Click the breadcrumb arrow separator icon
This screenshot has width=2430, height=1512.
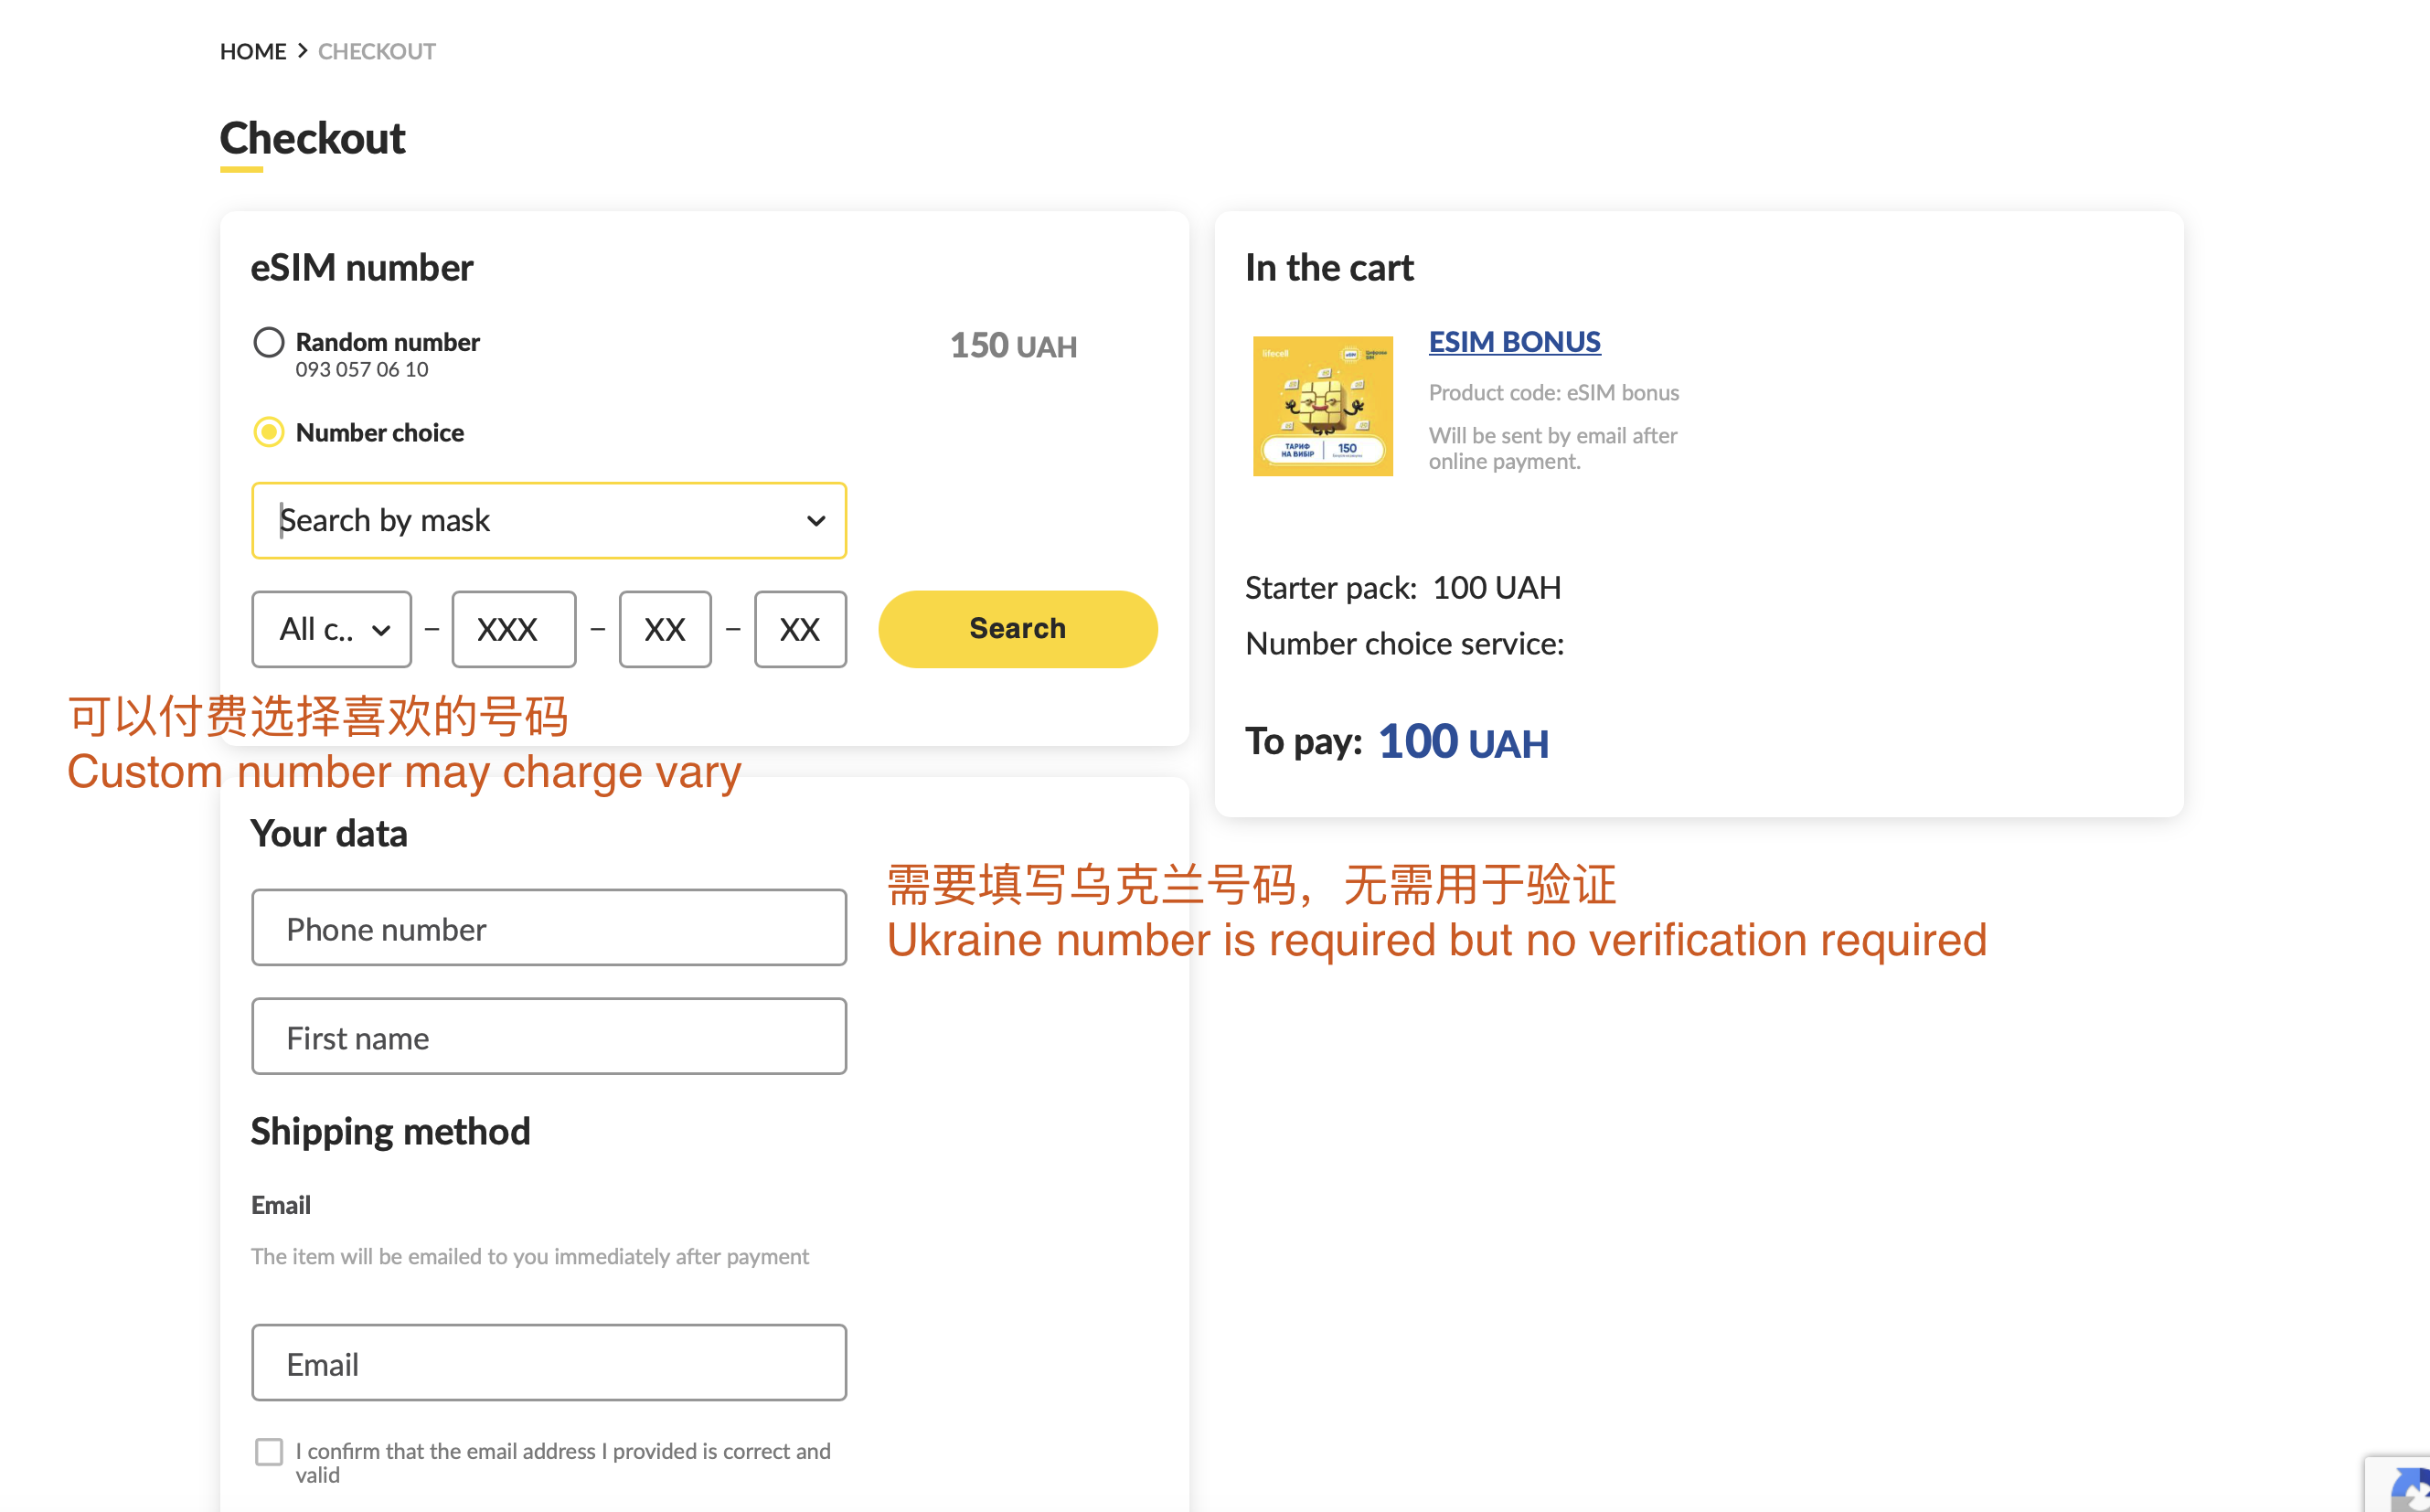pyautogui.click(x=302, y=51)
